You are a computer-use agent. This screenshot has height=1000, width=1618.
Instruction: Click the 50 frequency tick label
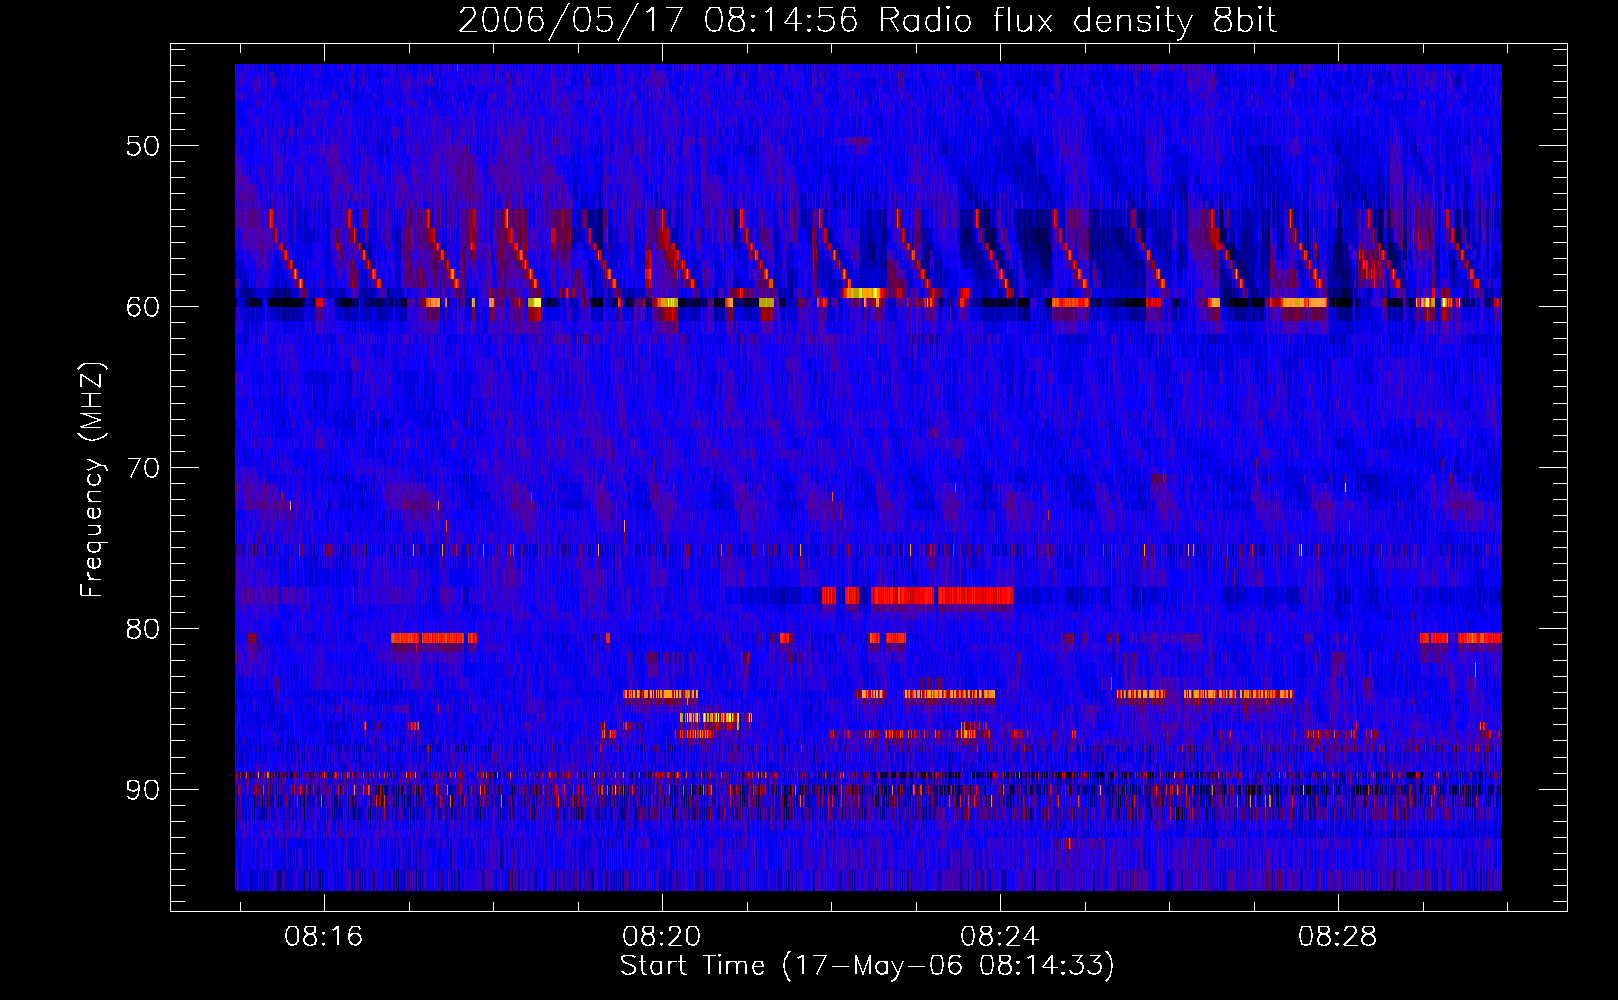coord(143,146)
